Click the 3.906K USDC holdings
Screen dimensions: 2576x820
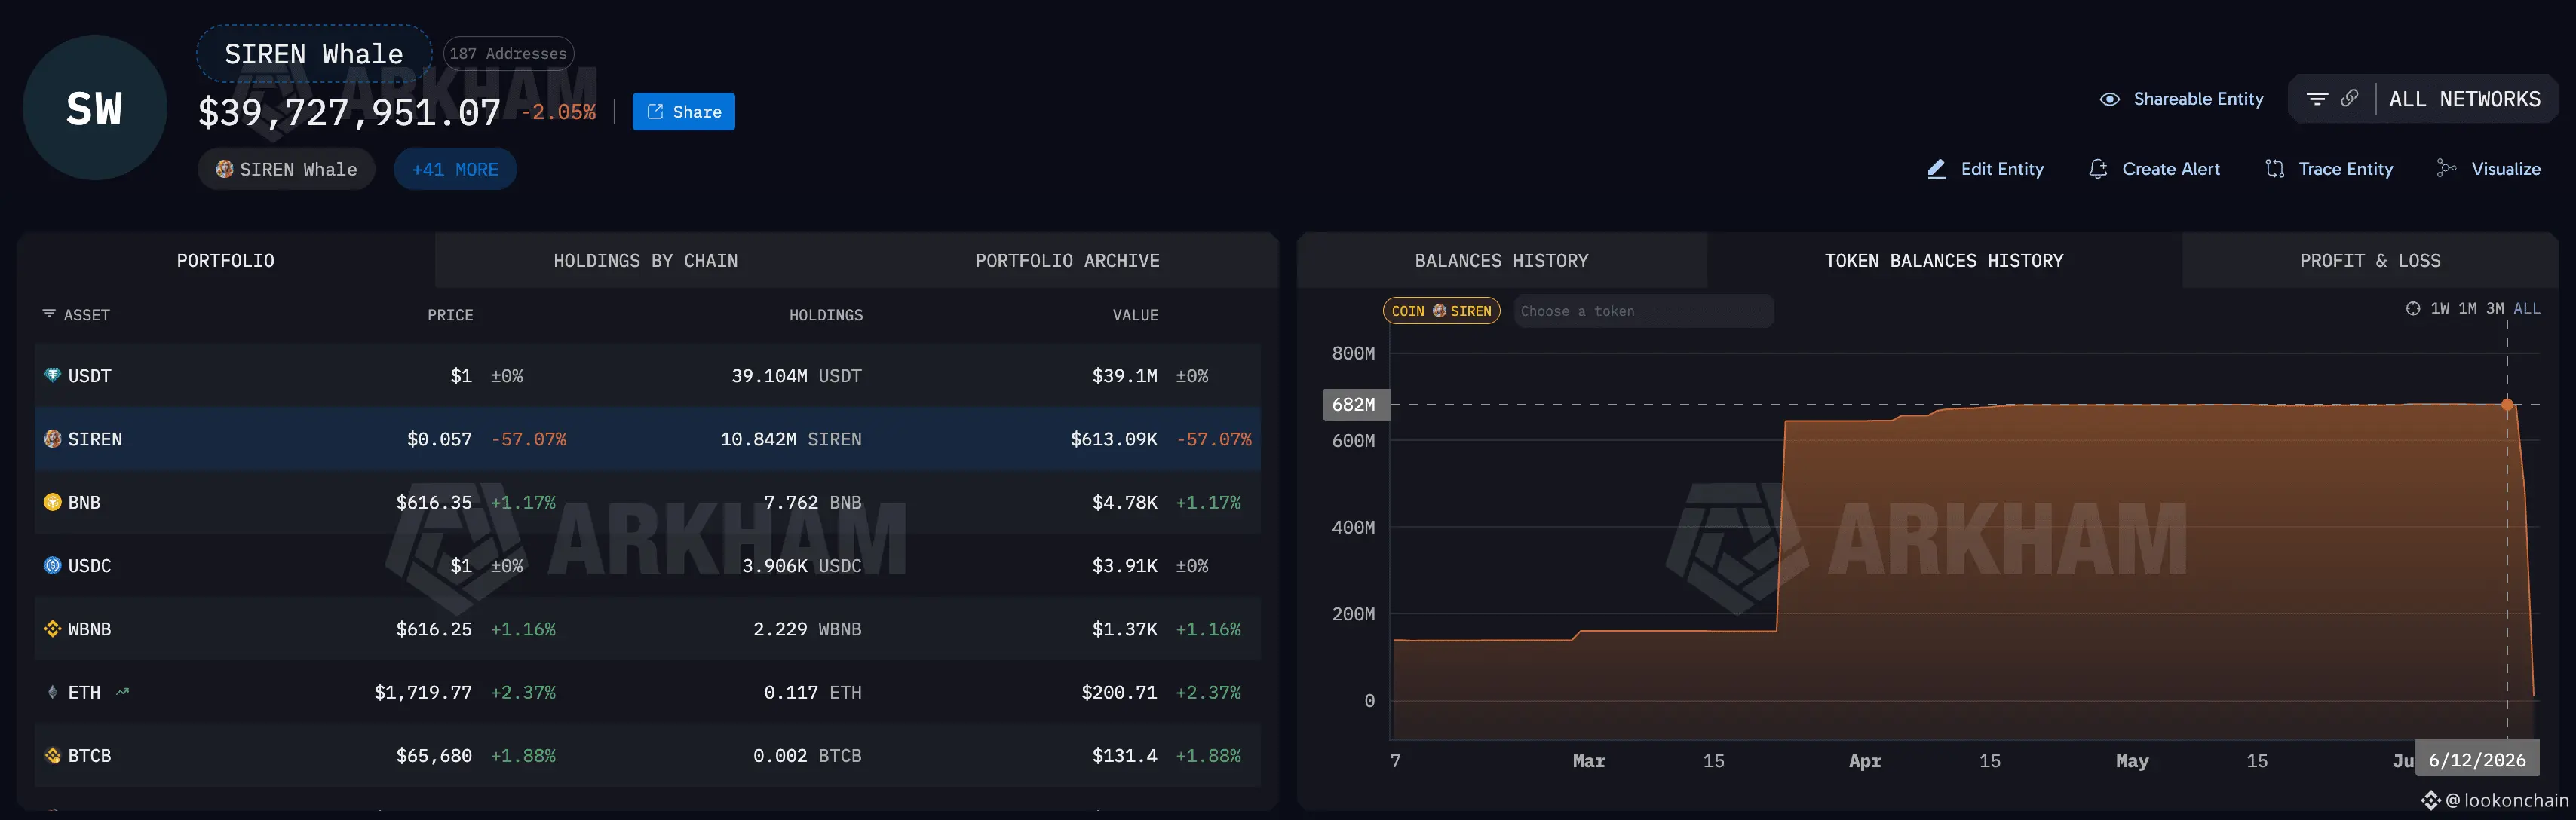pos(801,566)
